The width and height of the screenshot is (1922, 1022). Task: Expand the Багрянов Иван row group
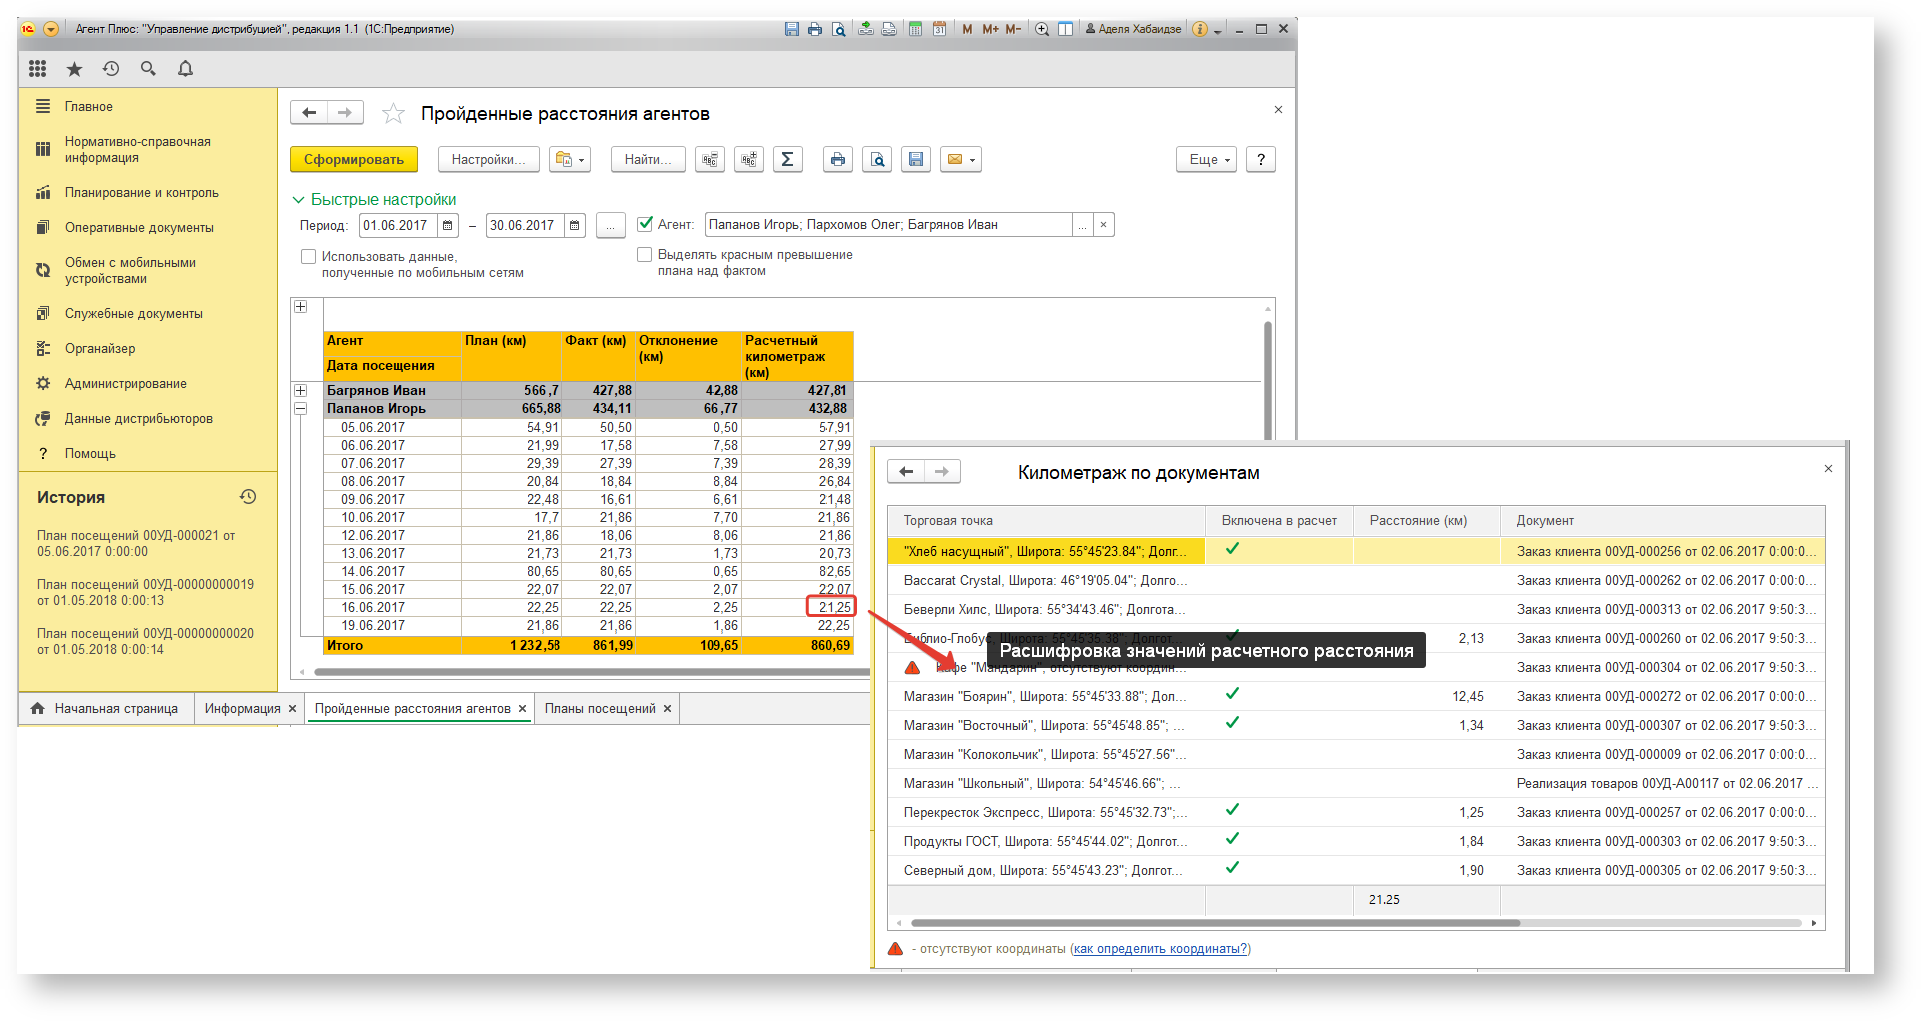pyautogui.click(x=300, y=390)
